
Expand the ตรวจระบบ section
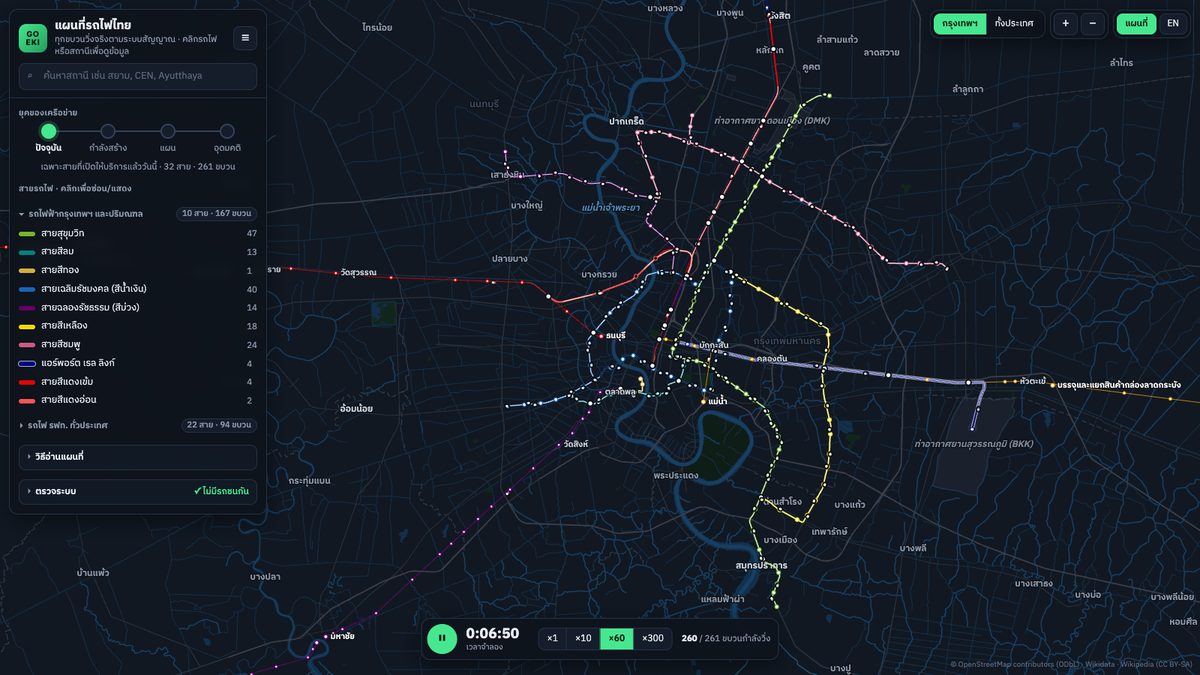coord(138,491)
